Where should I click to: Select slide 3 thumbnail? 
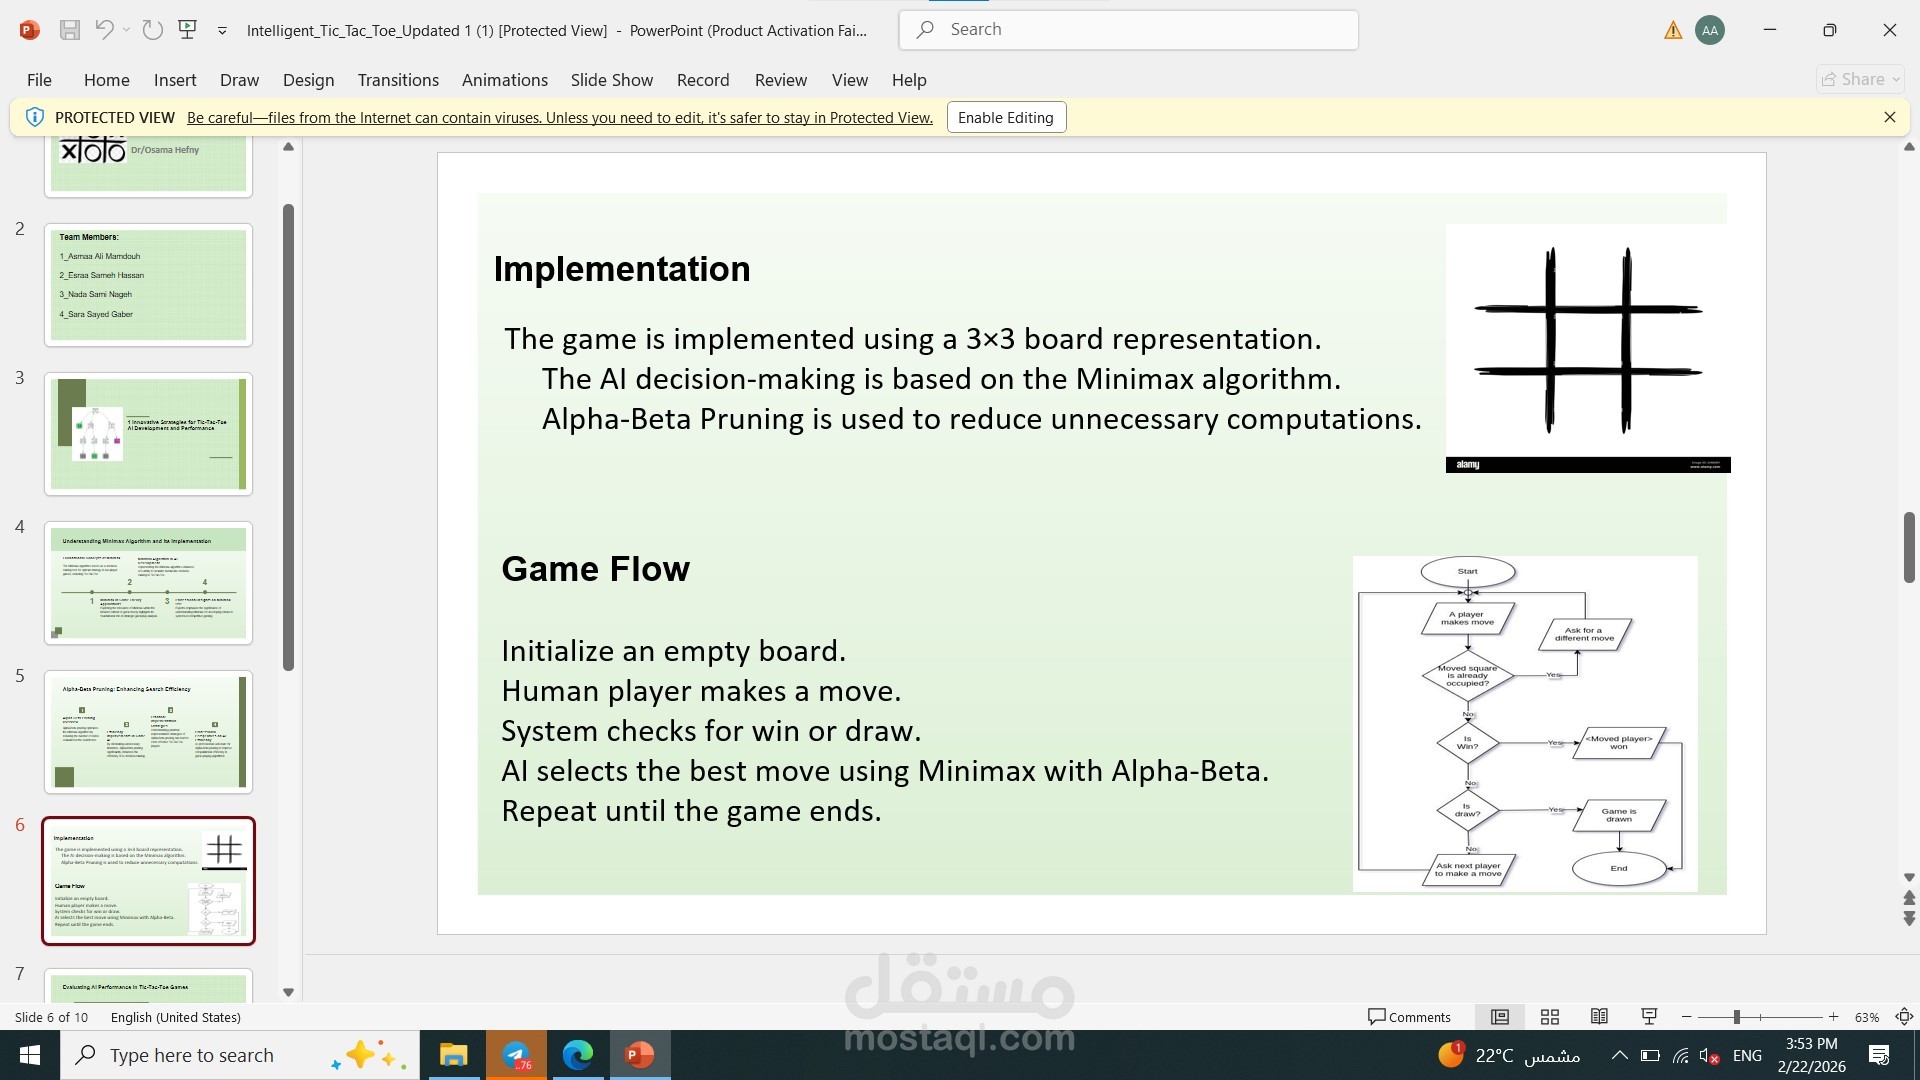pos(148,433)
